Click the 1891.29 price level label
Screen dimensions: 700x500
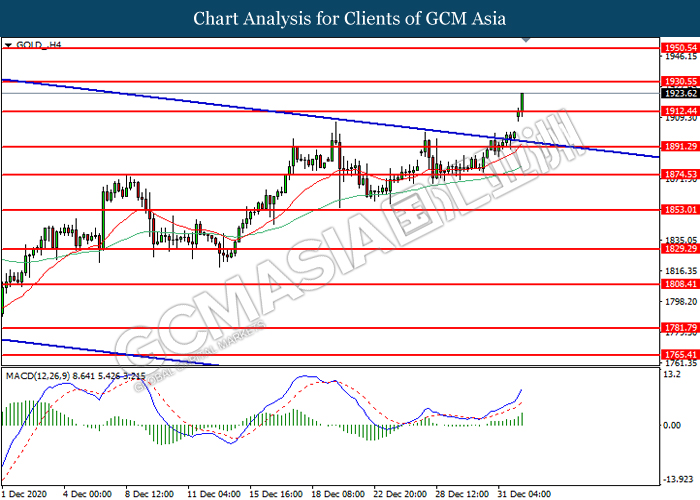680,146
